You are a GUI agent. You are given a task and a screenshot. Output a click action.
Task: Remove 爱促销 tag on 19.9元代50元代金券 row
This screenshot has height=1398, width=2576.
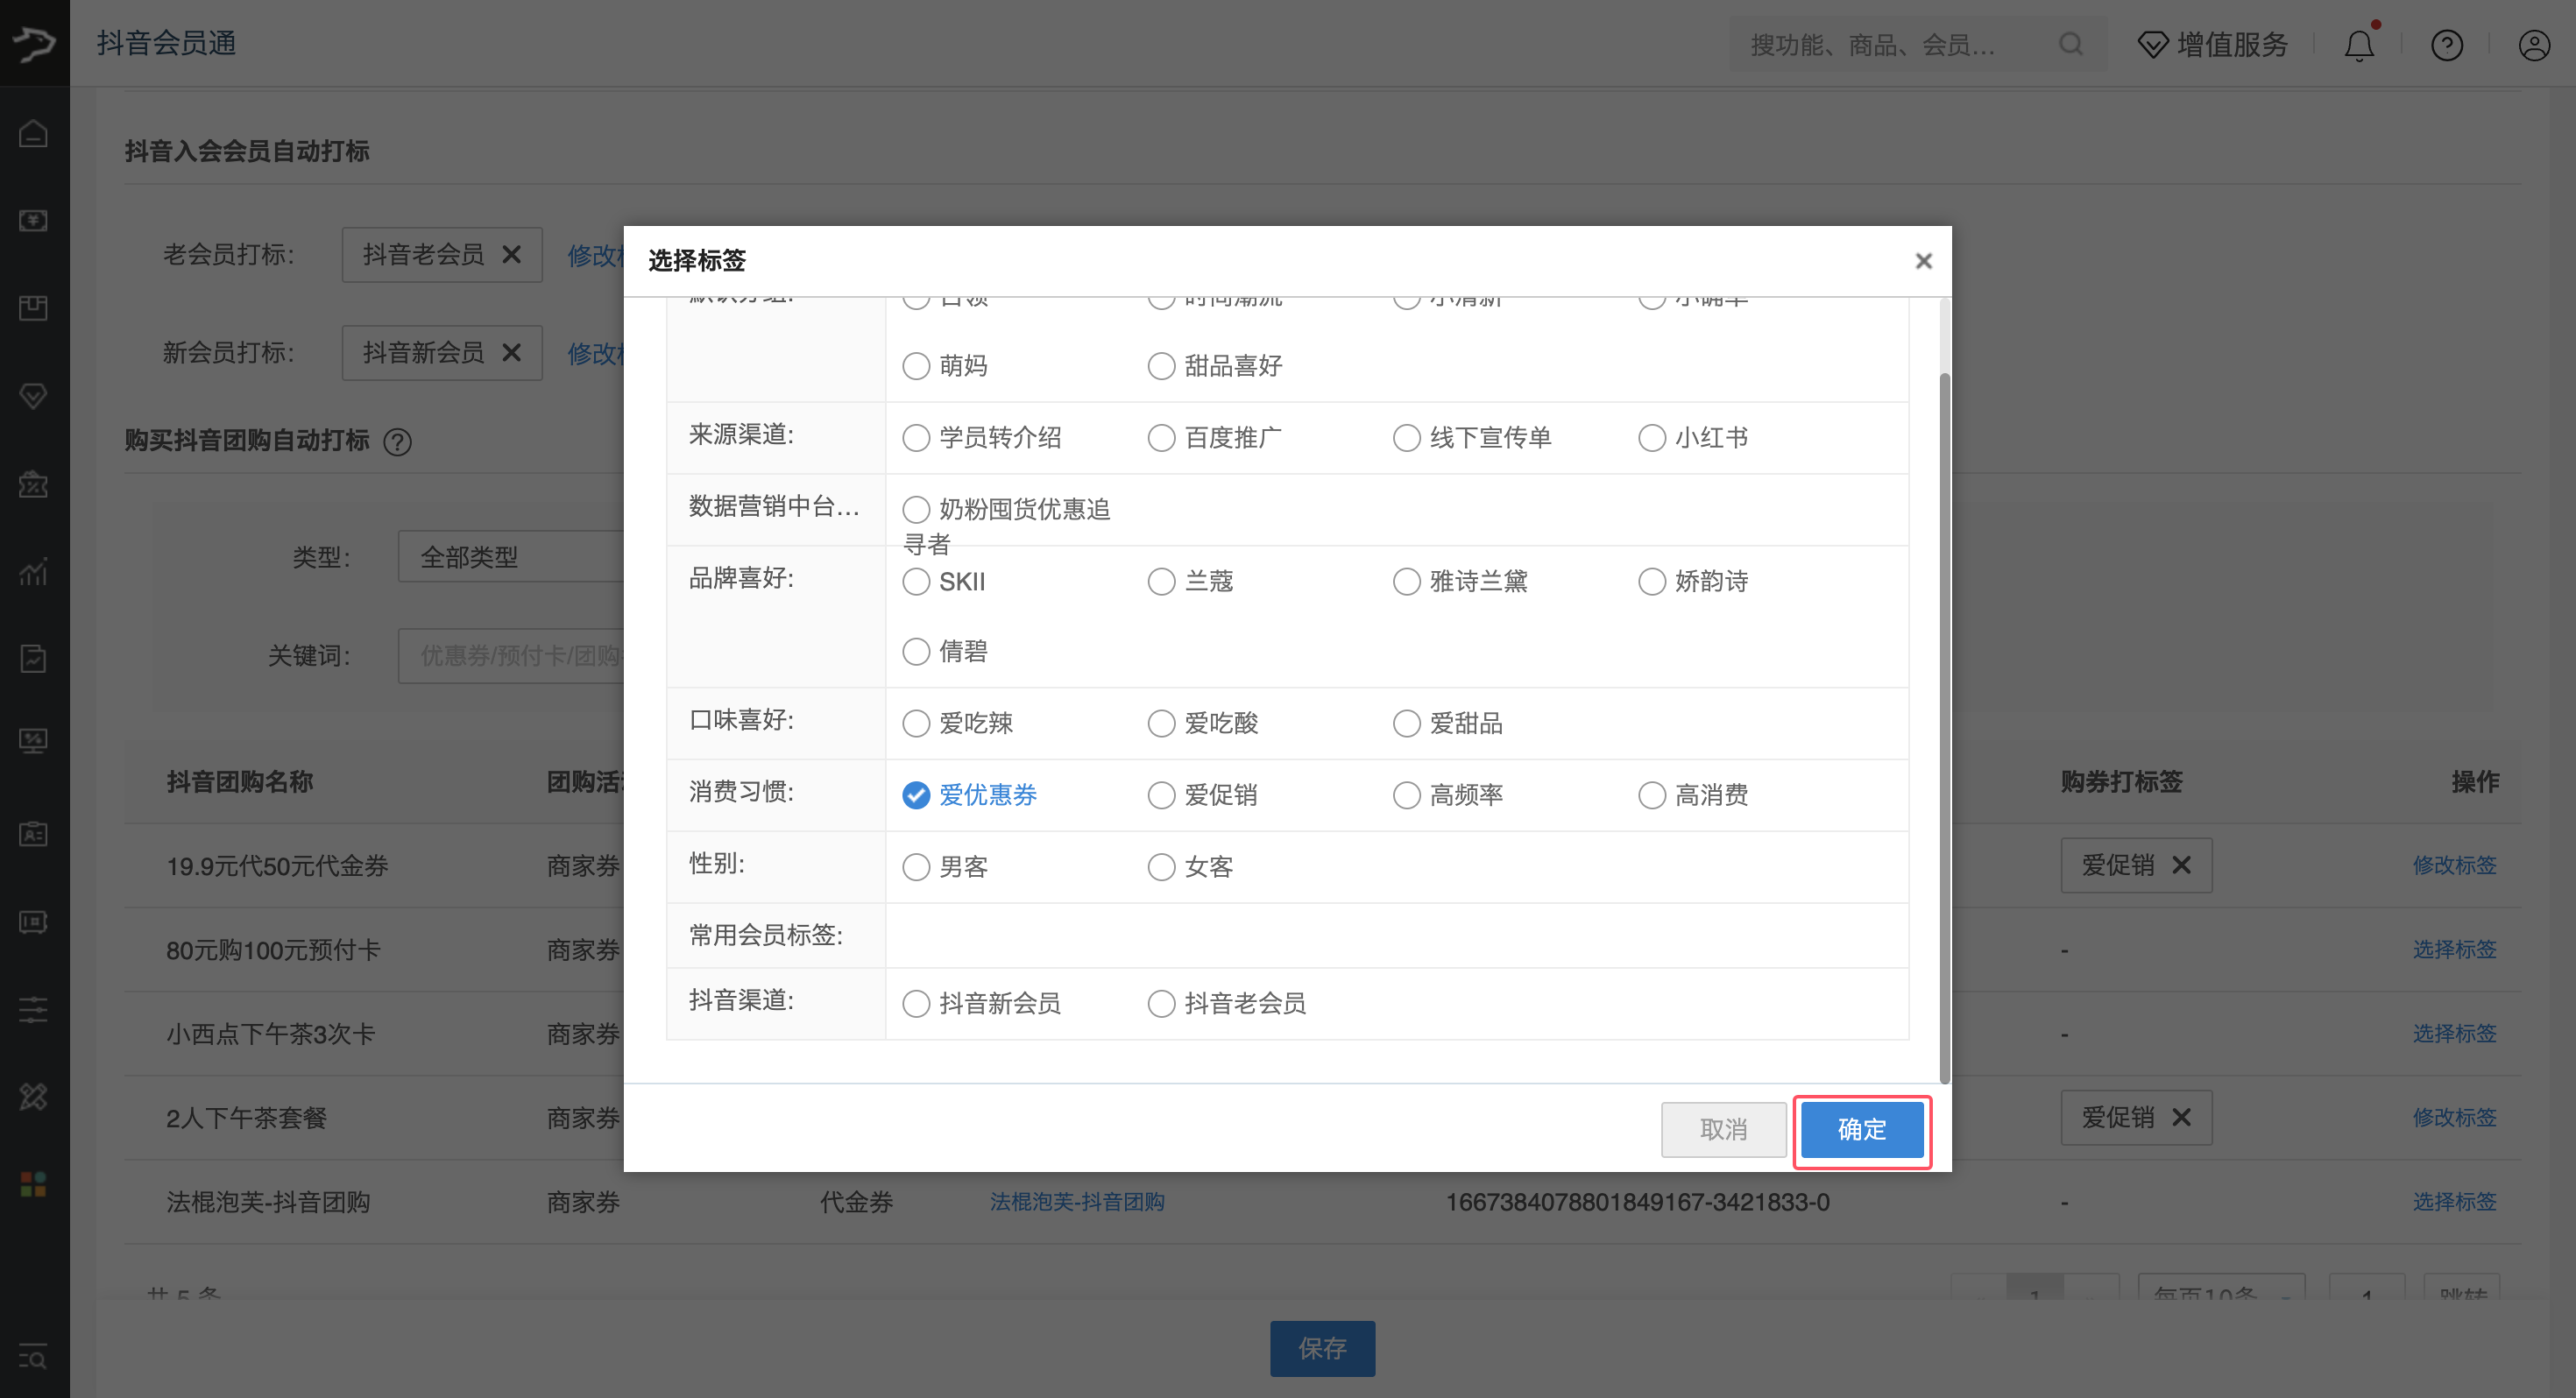[x=2181, y=866]
